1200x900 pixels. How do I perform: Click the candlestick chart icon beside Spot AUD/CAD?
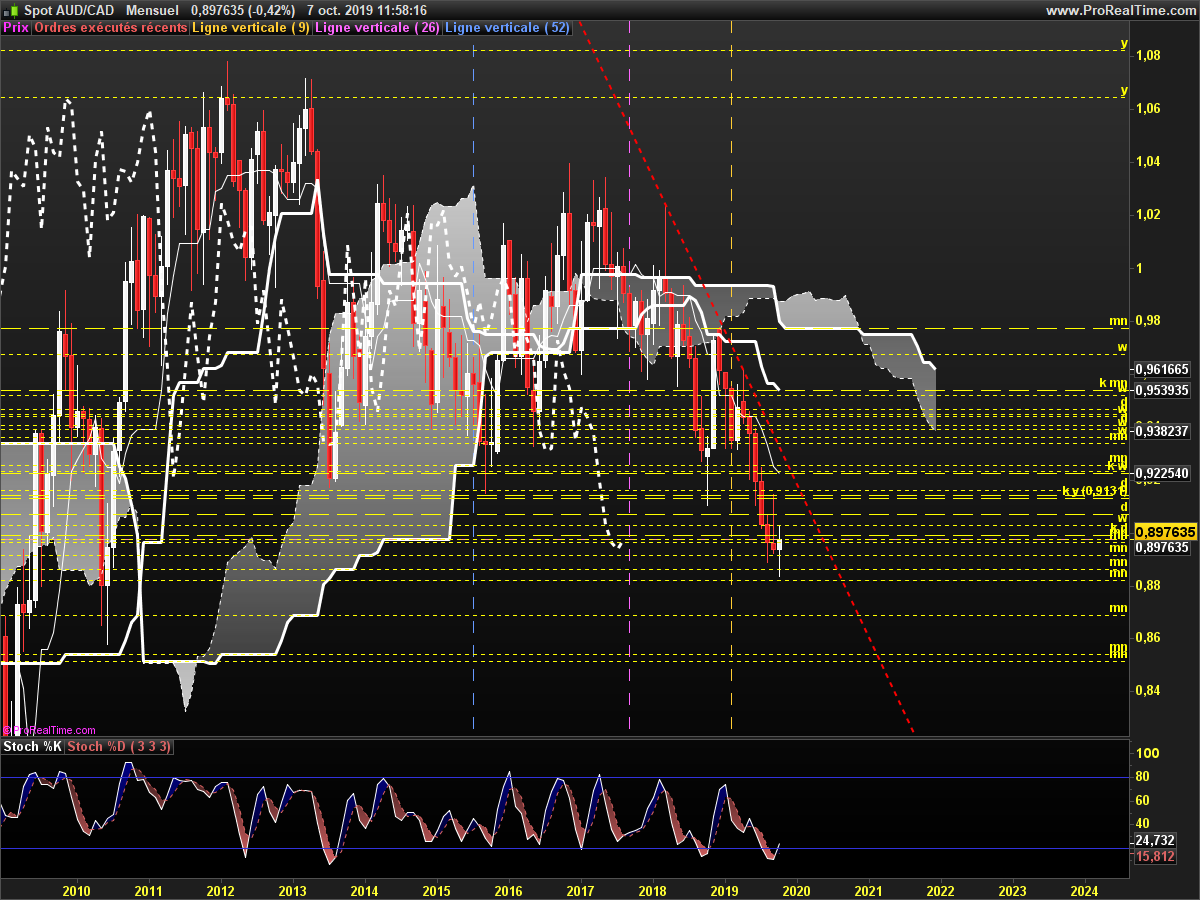[x=10, y=9]
